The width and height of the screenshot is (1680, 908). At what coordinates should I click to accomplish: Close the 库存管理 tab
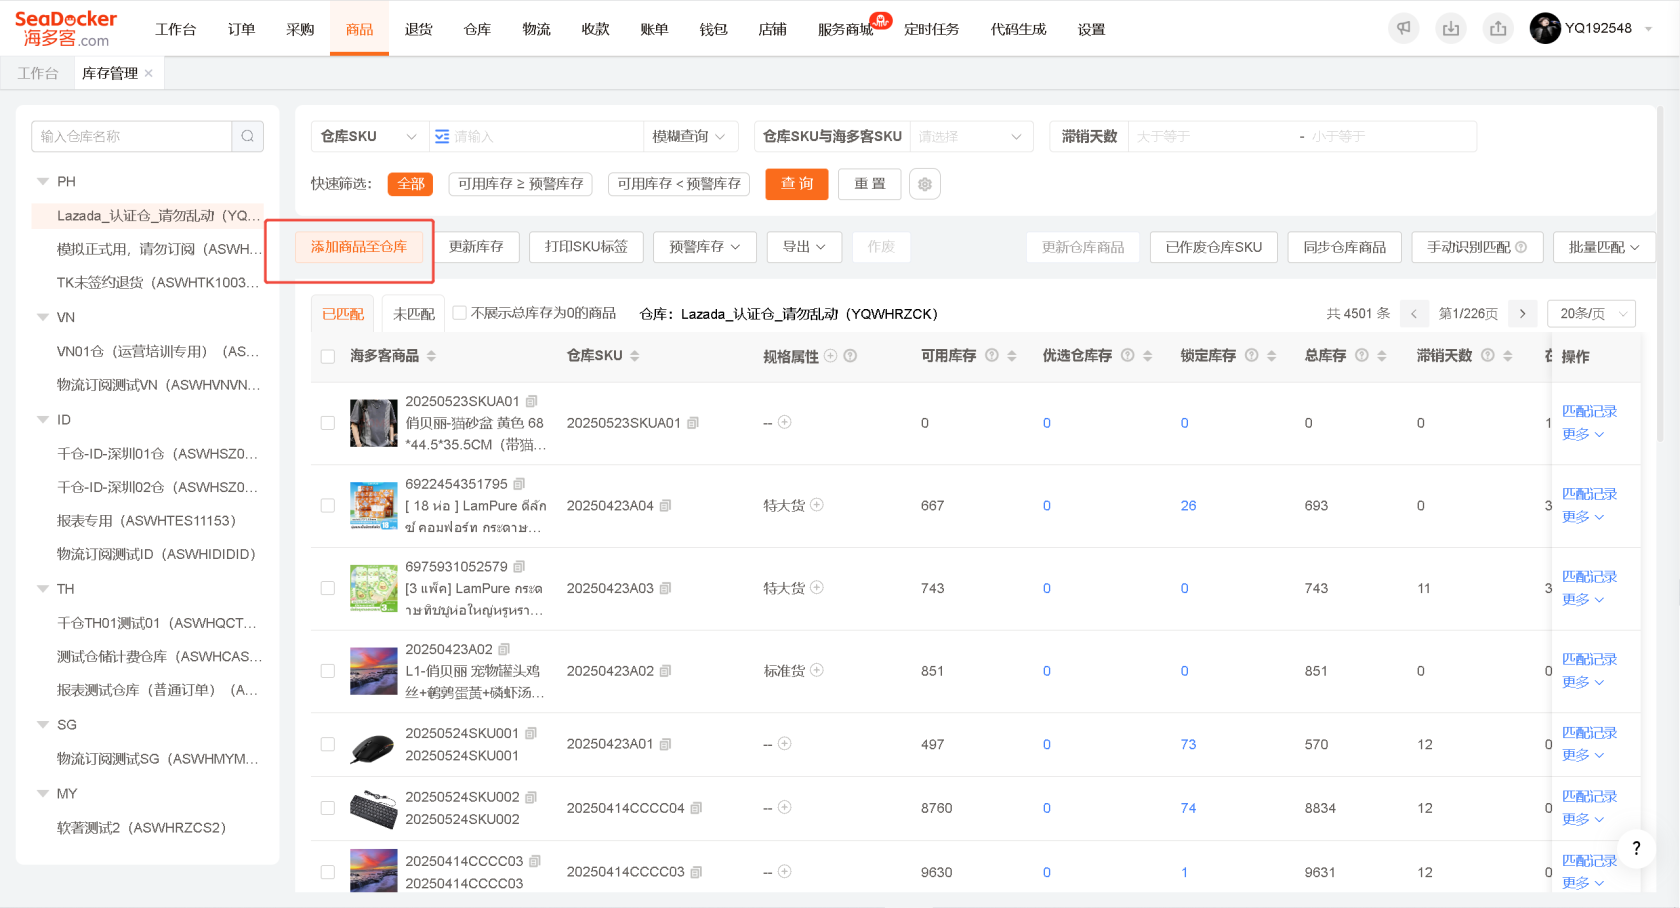[149, 73]
